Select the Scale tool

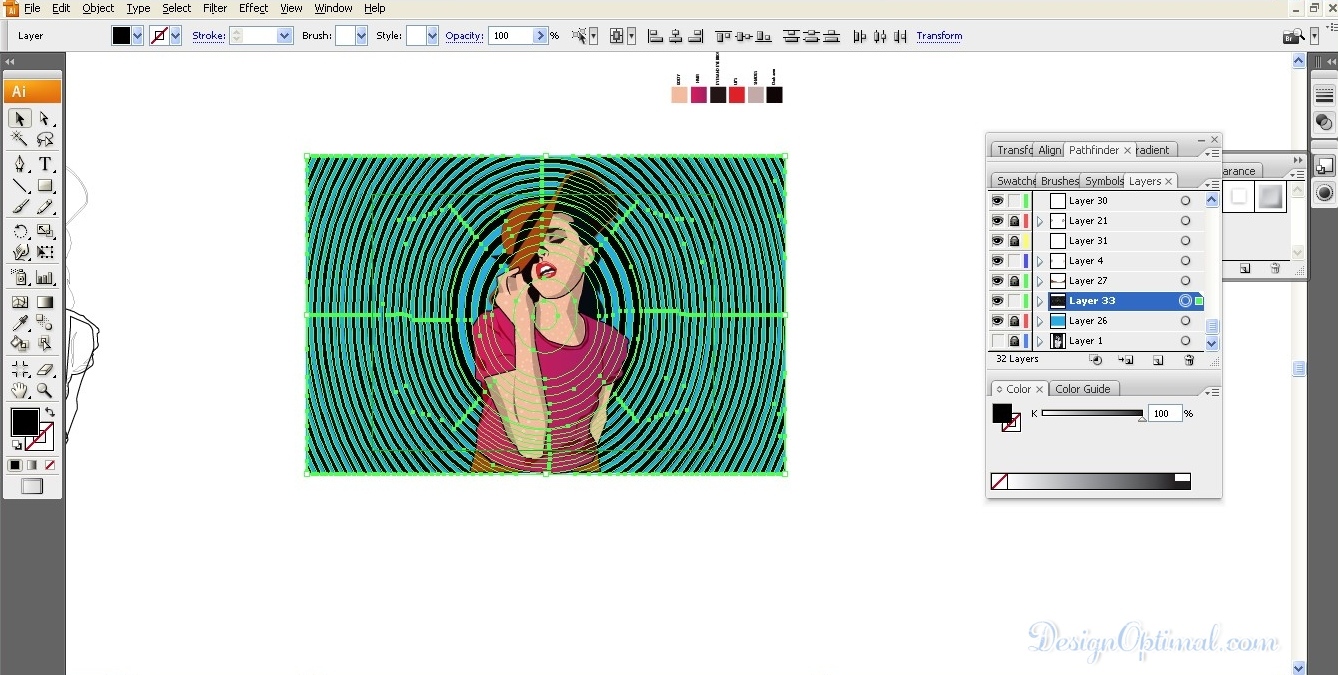[x=45, y=231]
